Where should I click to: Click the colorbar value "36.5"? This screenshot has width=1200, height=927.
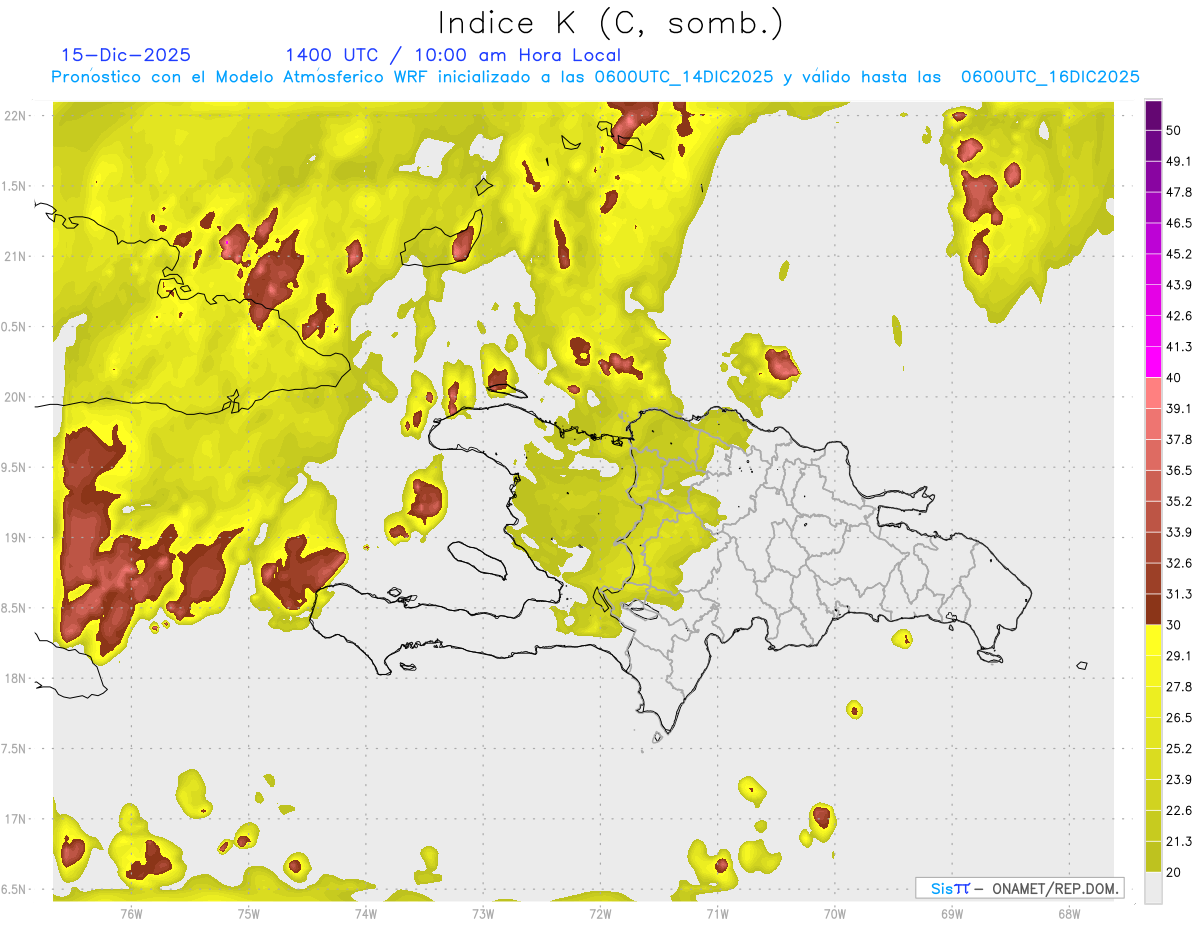(1180, 470)
